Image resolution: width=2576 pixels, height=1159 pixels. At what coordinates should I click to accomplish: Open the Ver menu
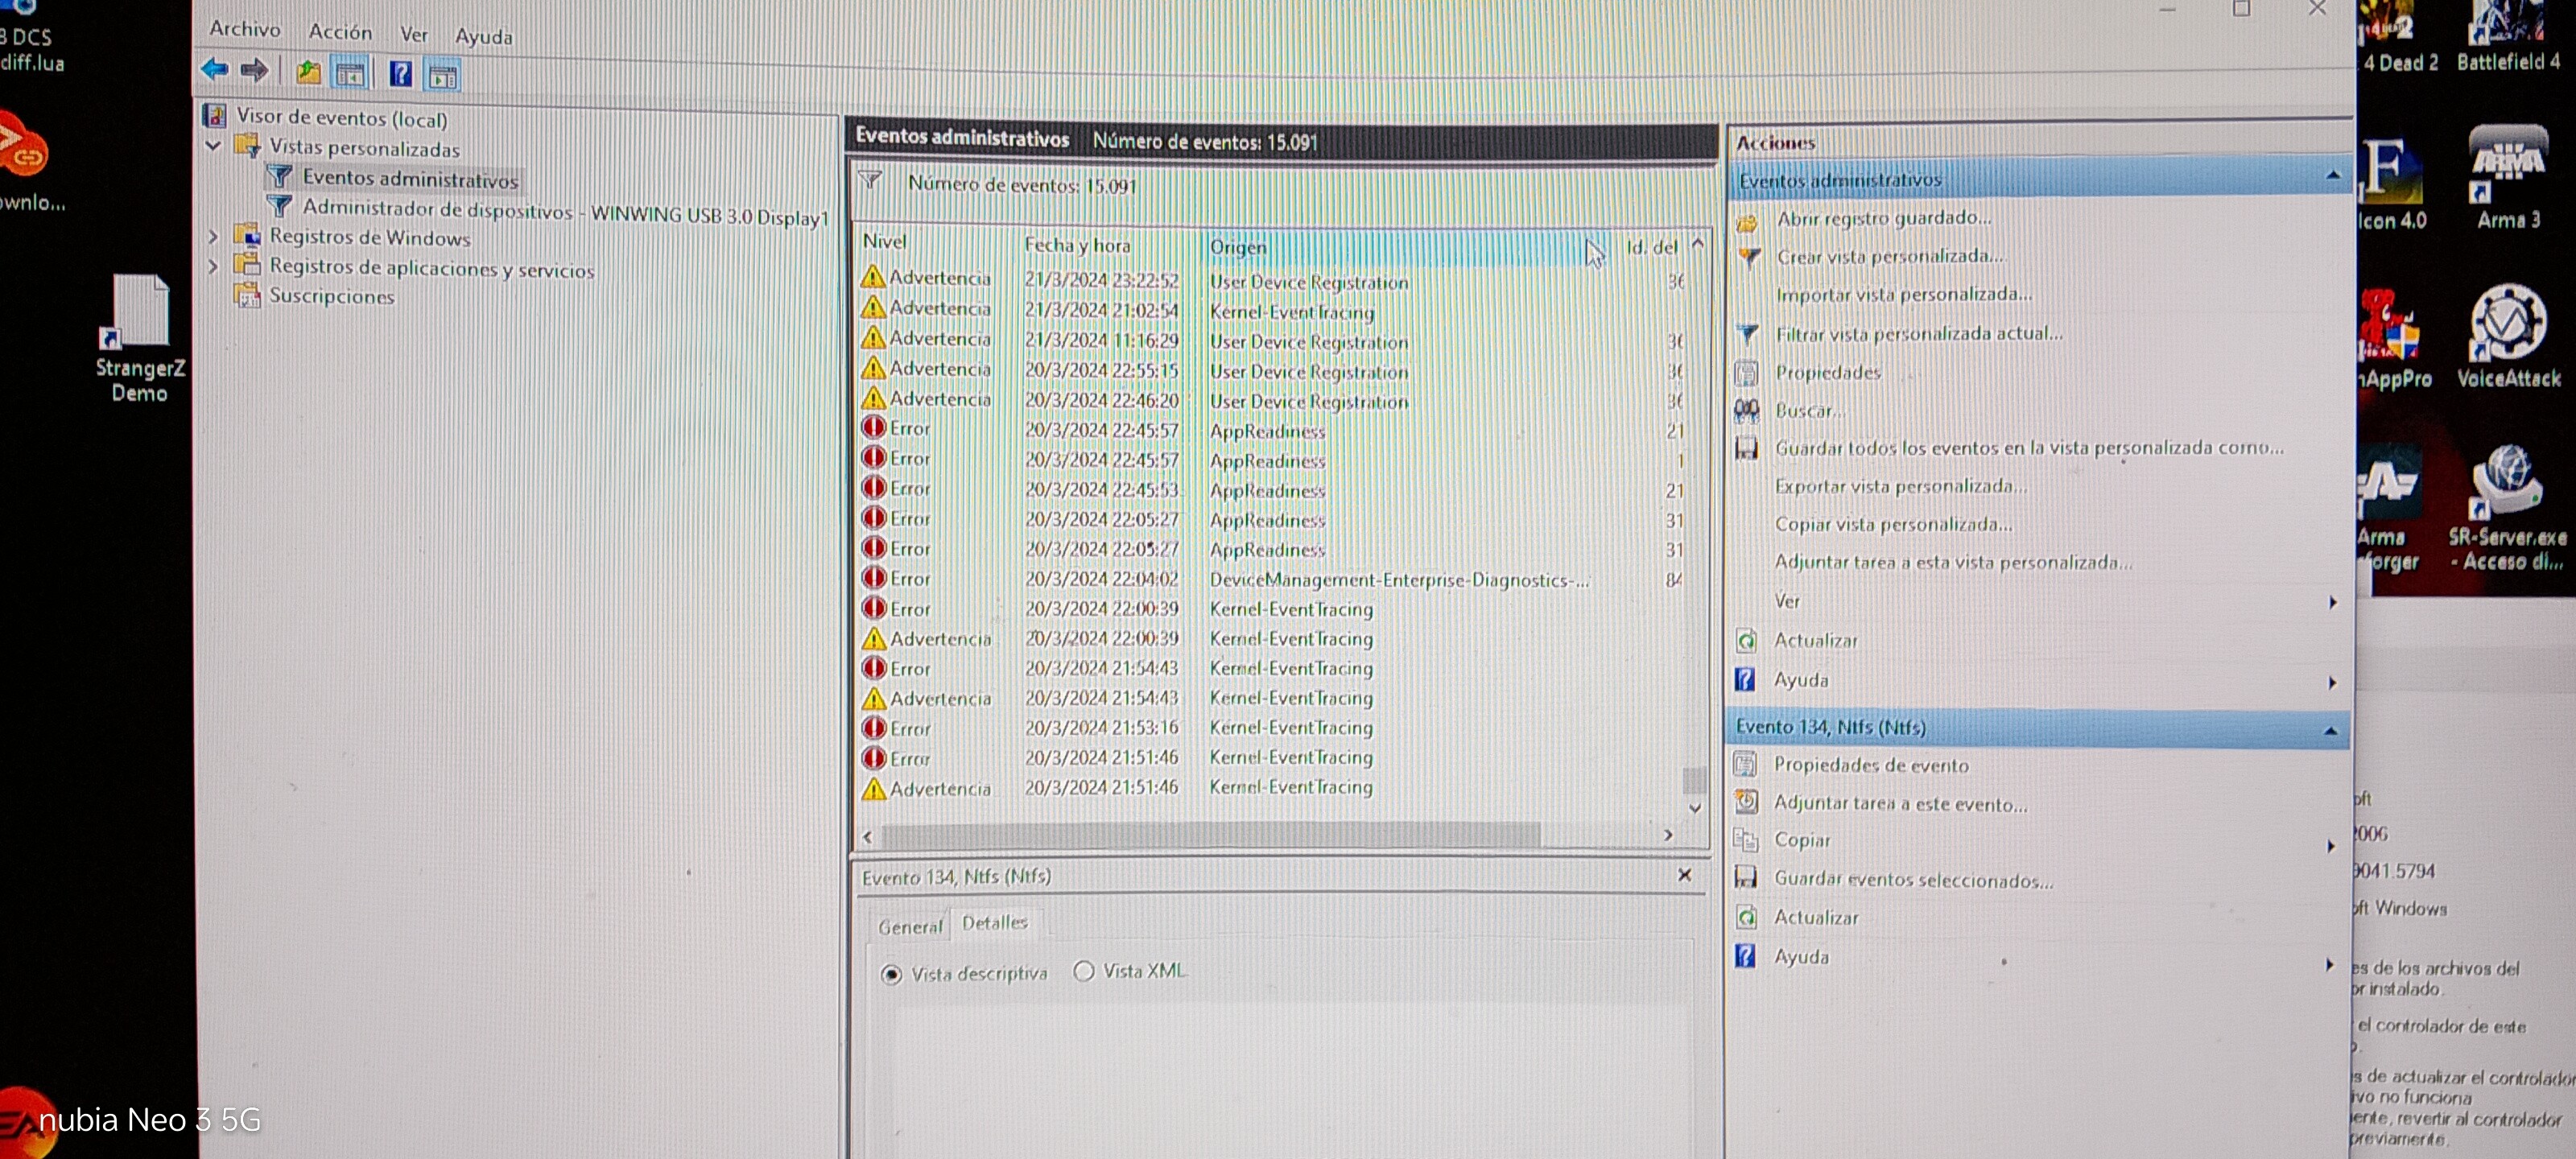click(x=414, y=34)
